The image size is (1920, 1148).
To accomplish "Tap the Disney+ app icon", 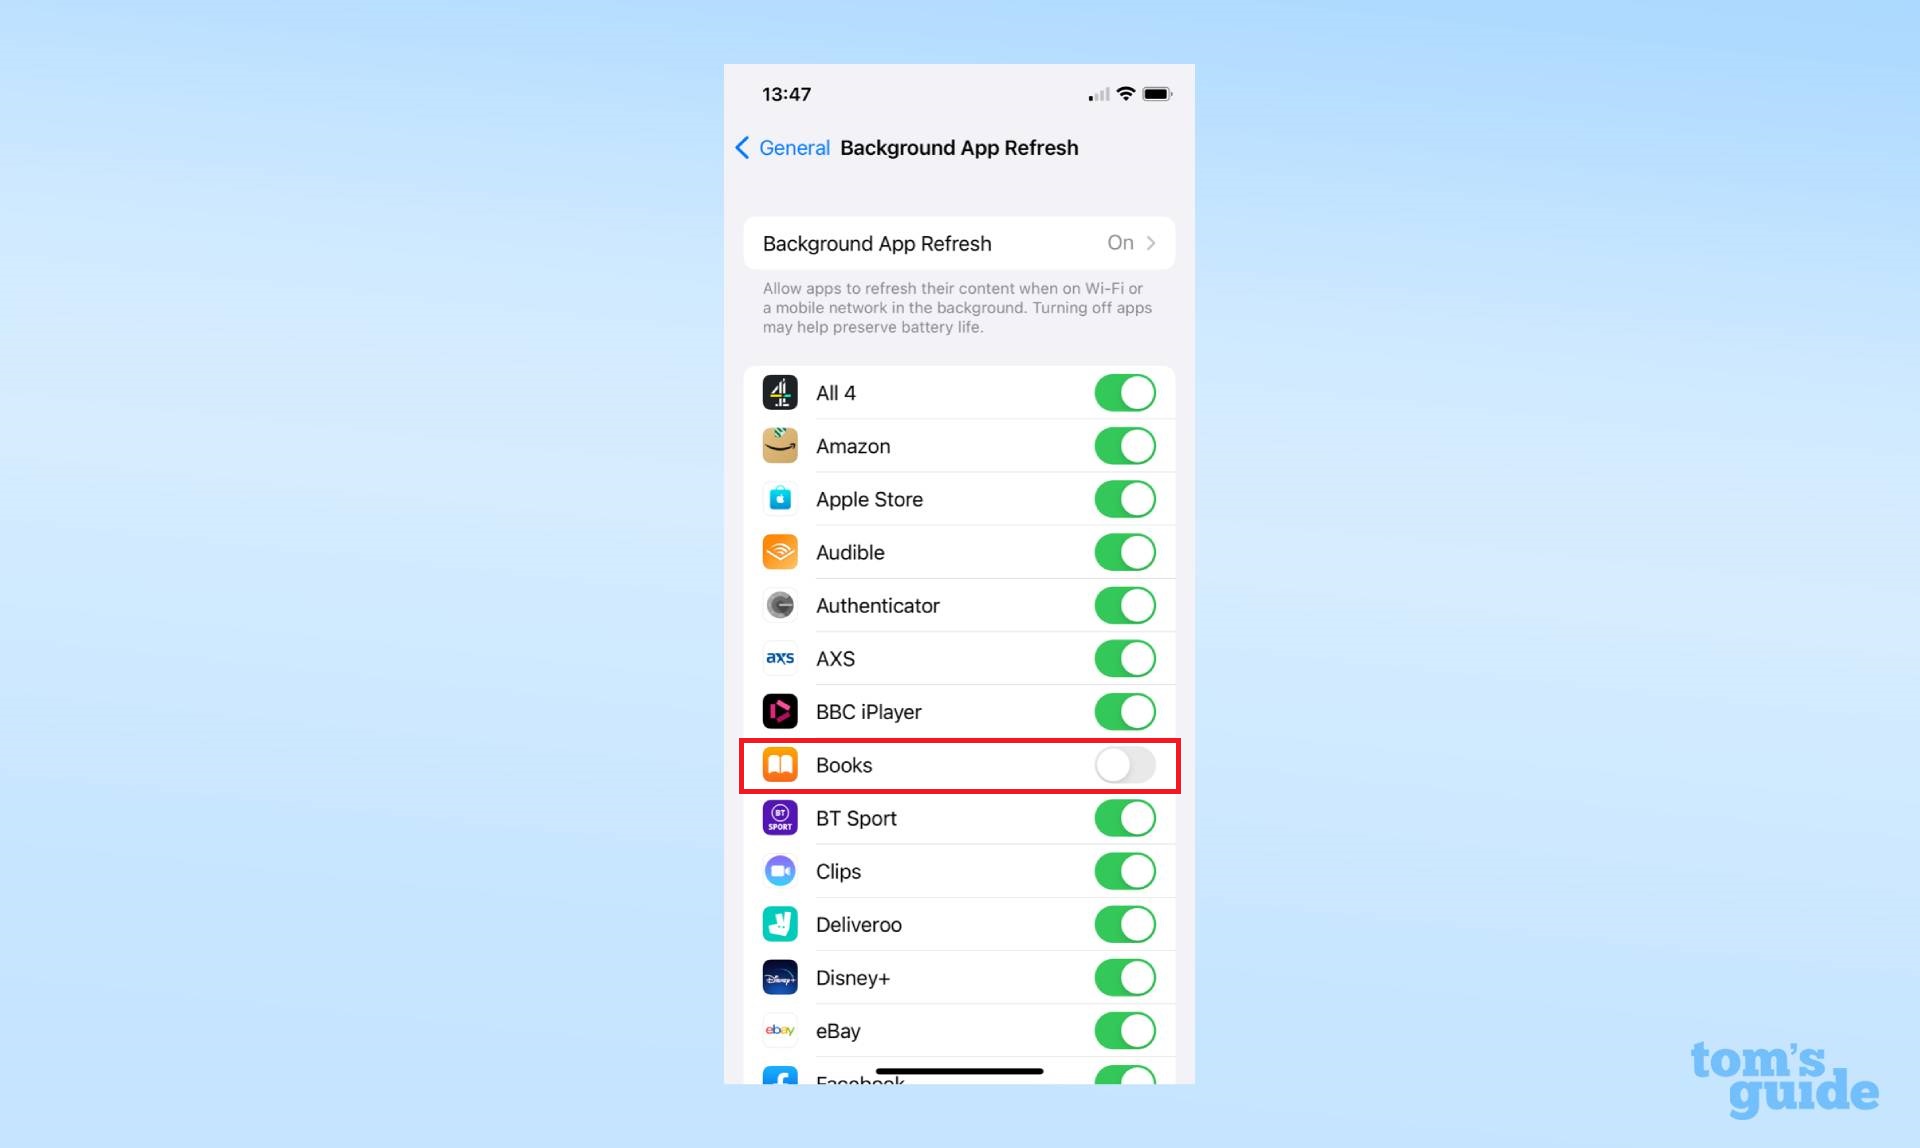I will (x=779, y=977).
